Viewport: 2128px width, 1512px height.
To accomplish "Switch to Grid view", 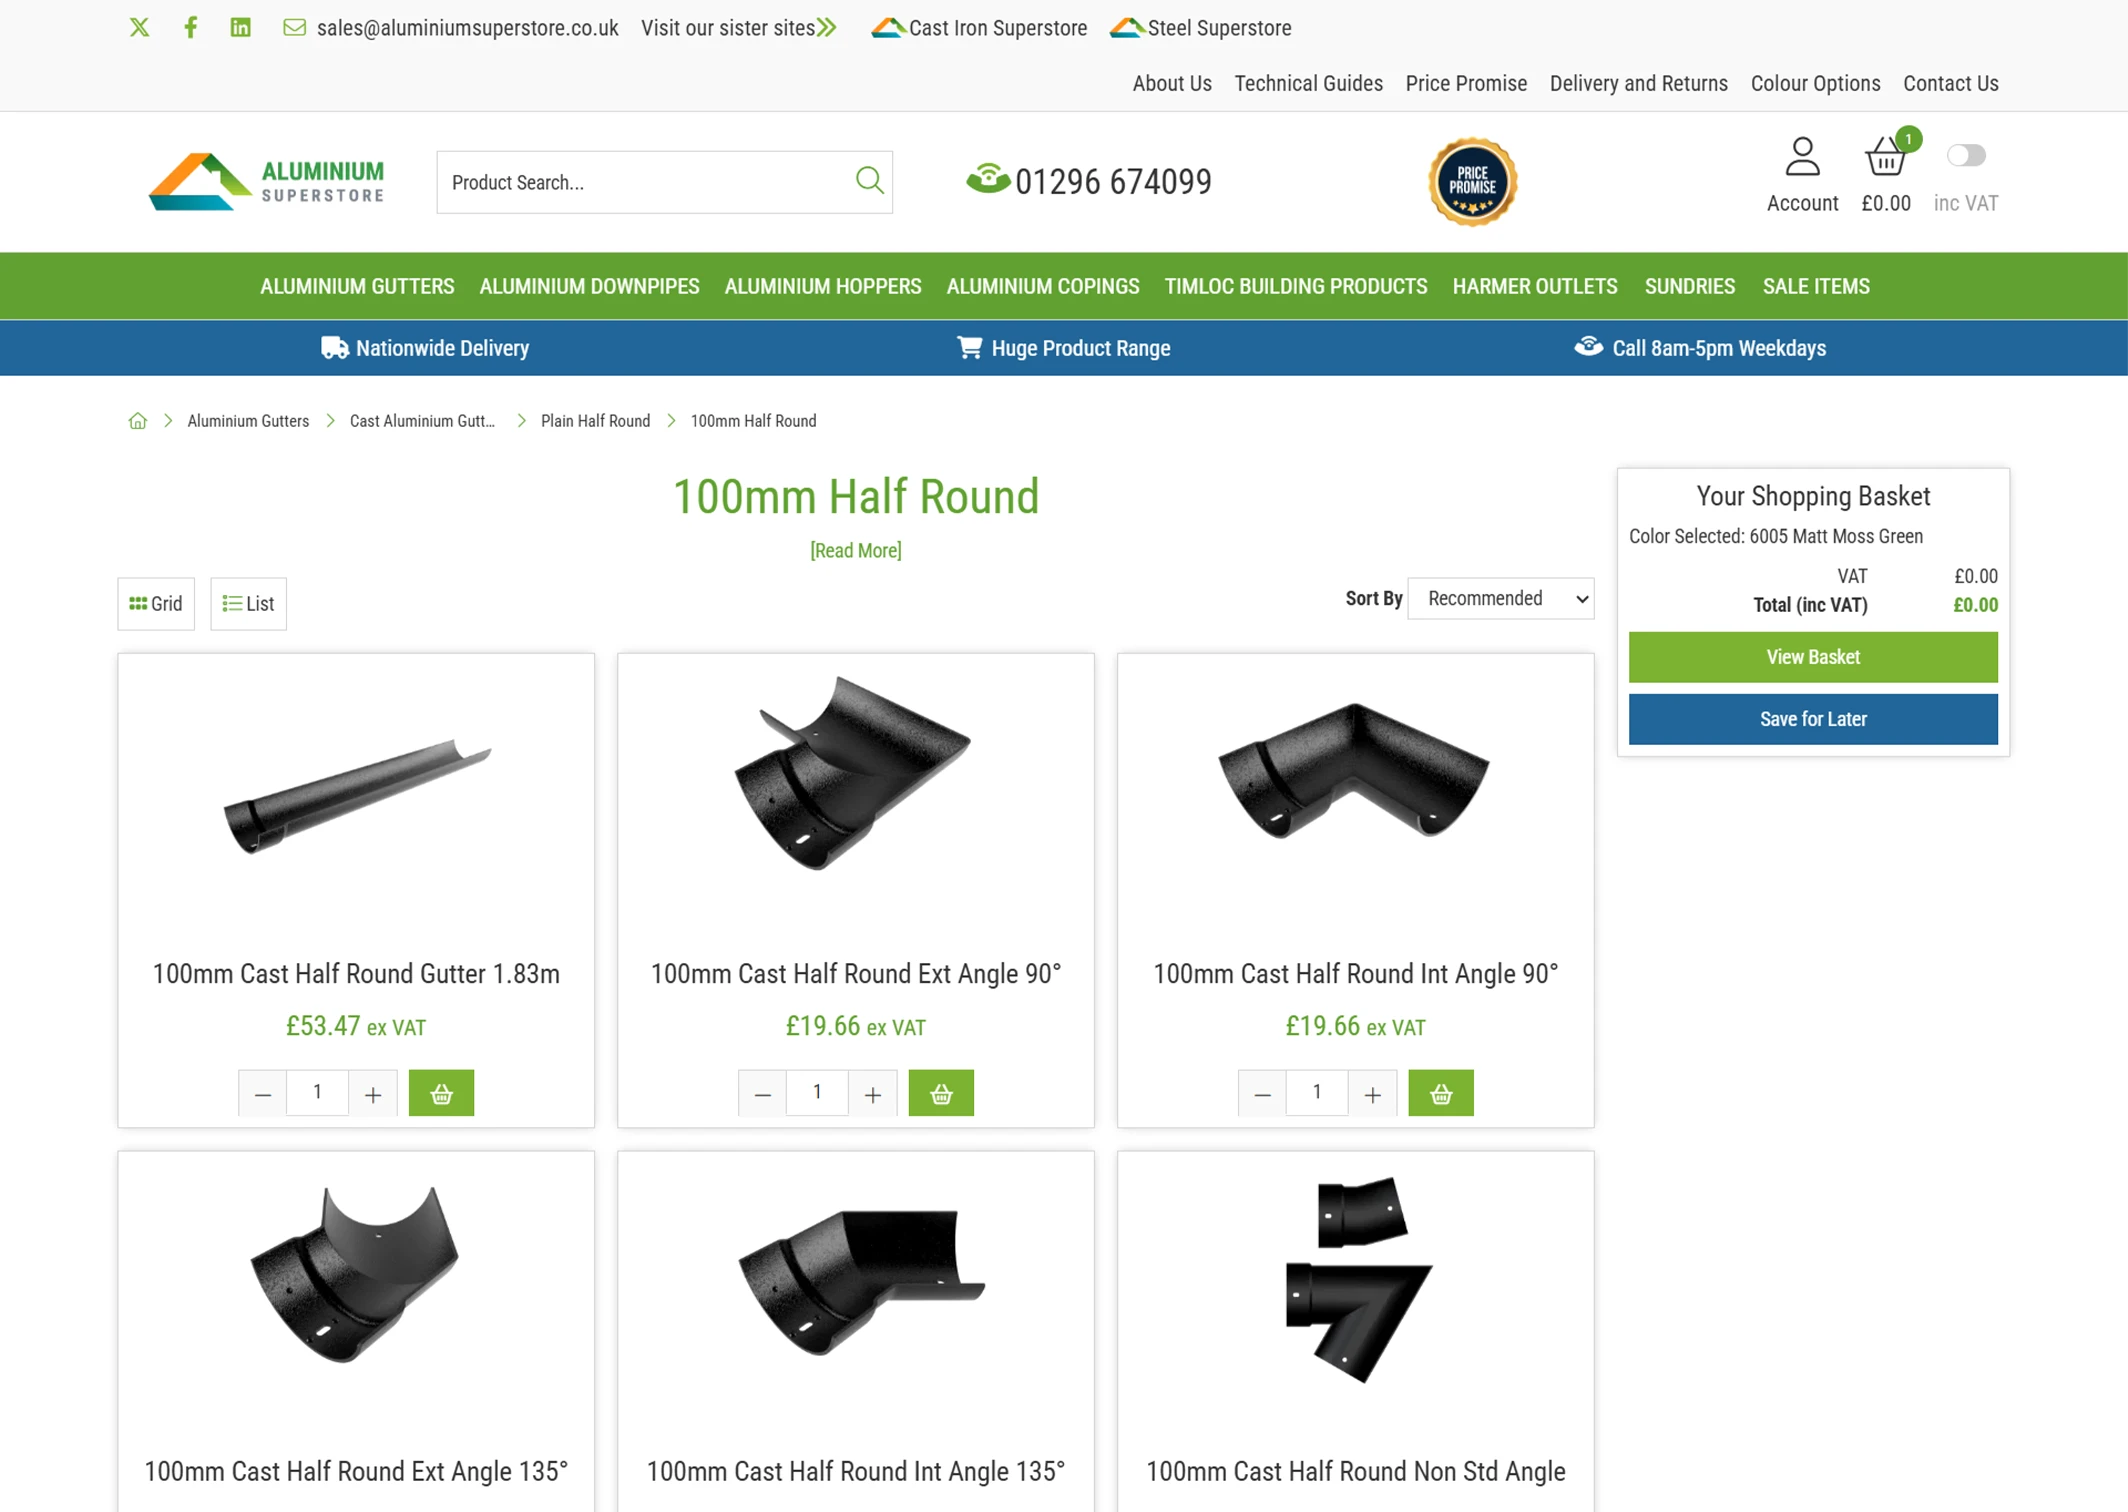I will tap(156, 604).
